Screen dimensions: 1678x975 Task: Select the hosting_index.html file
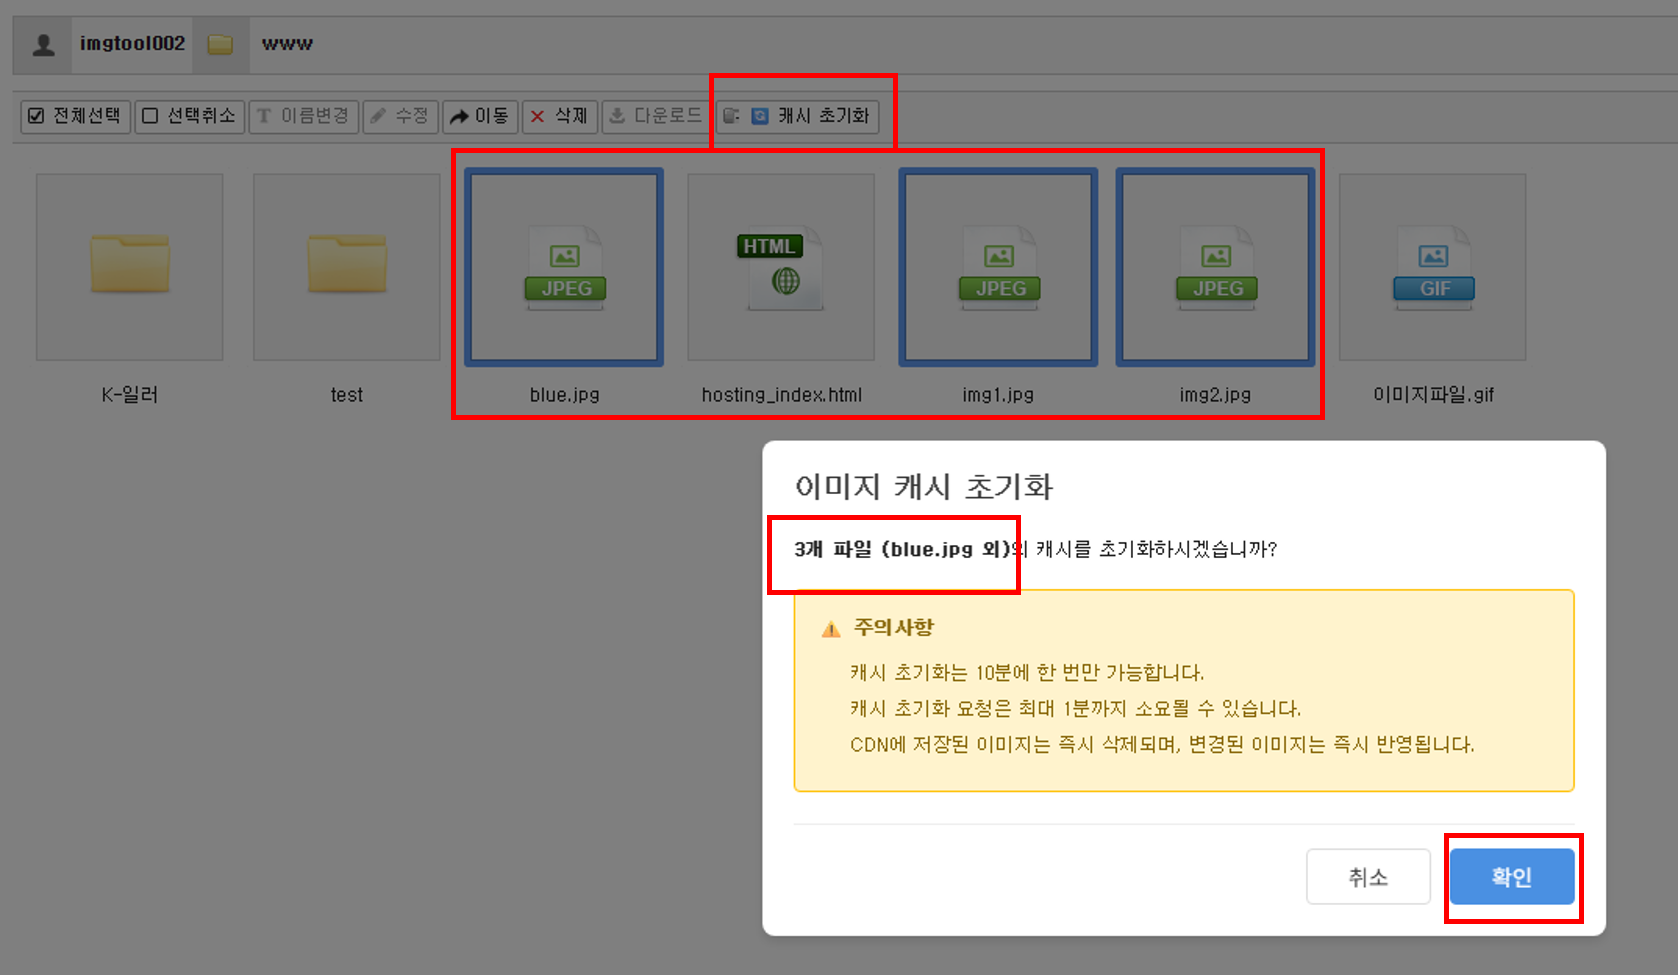pos(781,265)
